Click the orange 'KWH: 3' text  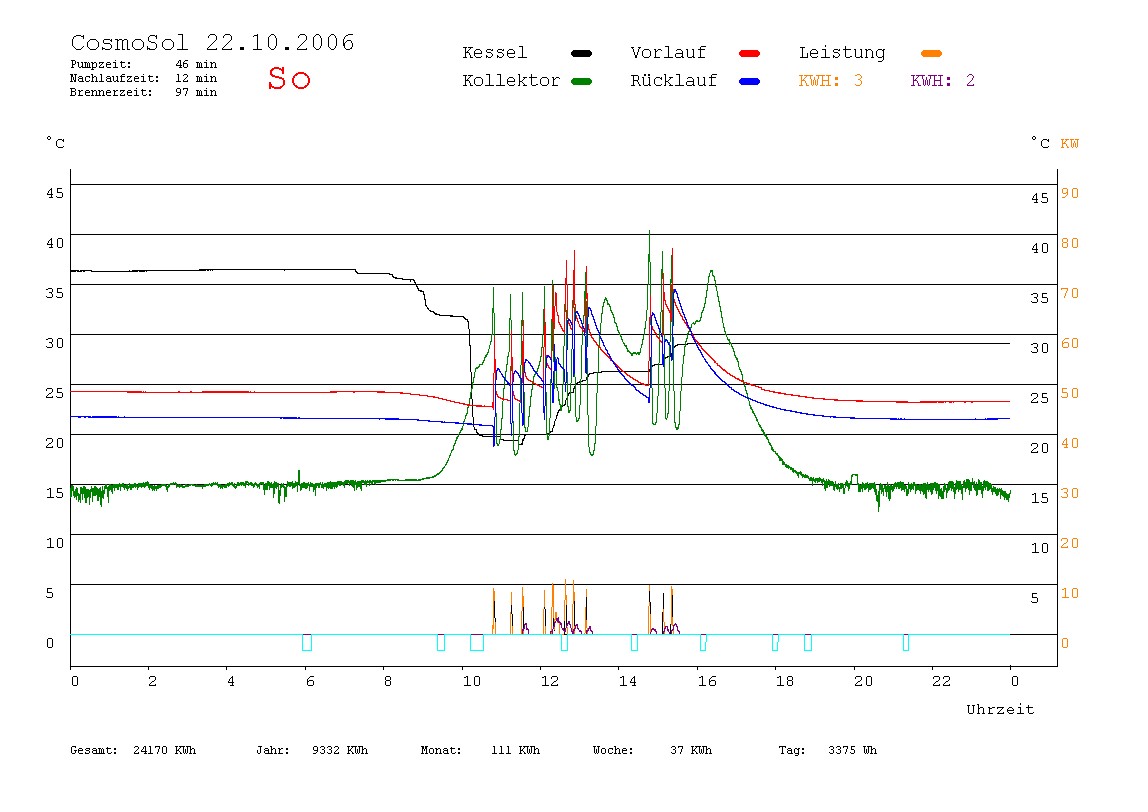click(831, 81)
